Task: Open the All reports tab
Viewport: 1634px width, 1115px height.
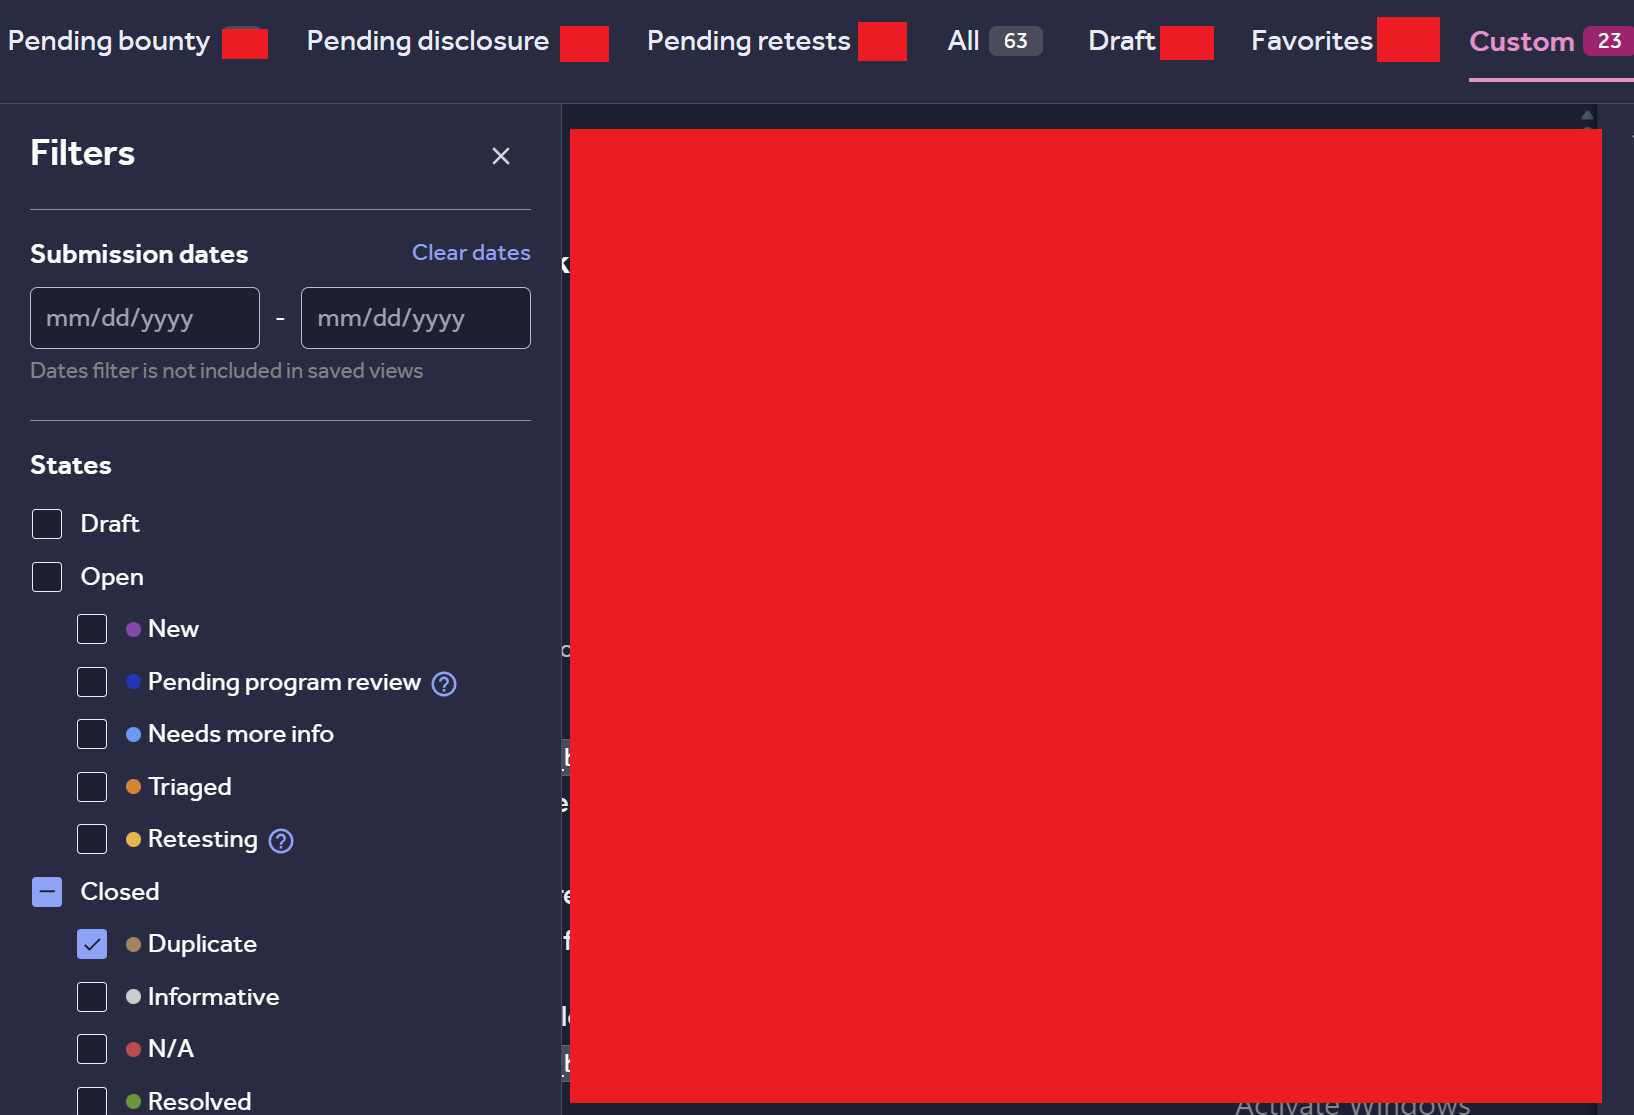Action: [x=995, y=41]
